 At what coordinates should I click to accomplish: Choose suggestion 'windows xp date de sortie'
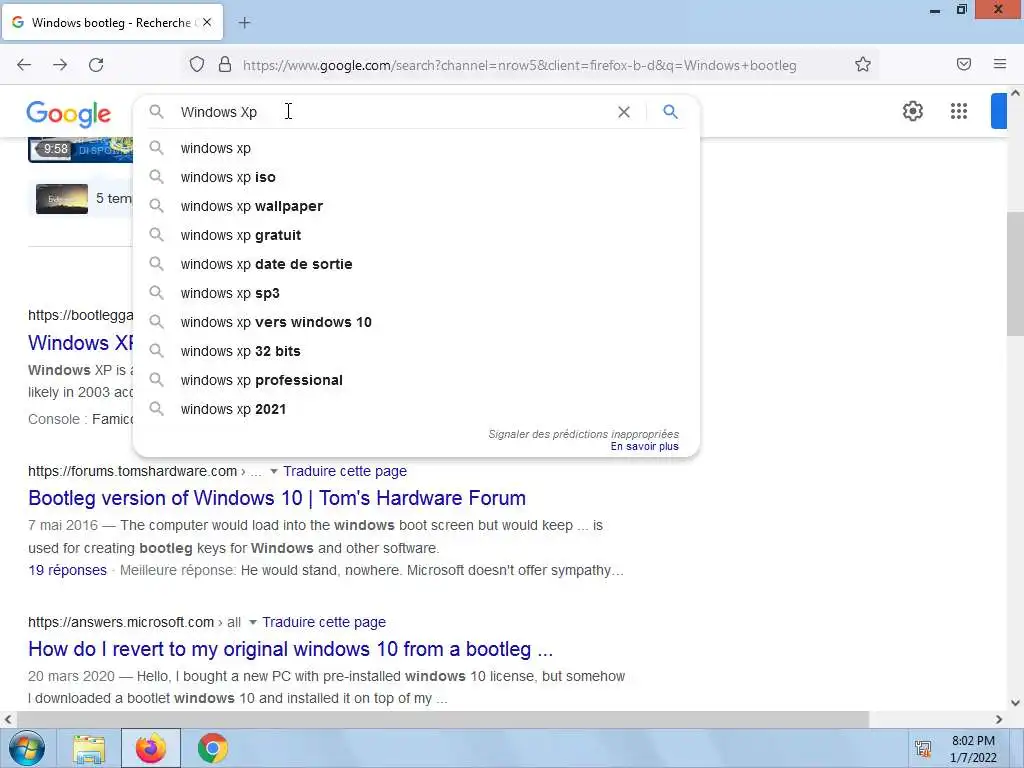tap(415, 264)
